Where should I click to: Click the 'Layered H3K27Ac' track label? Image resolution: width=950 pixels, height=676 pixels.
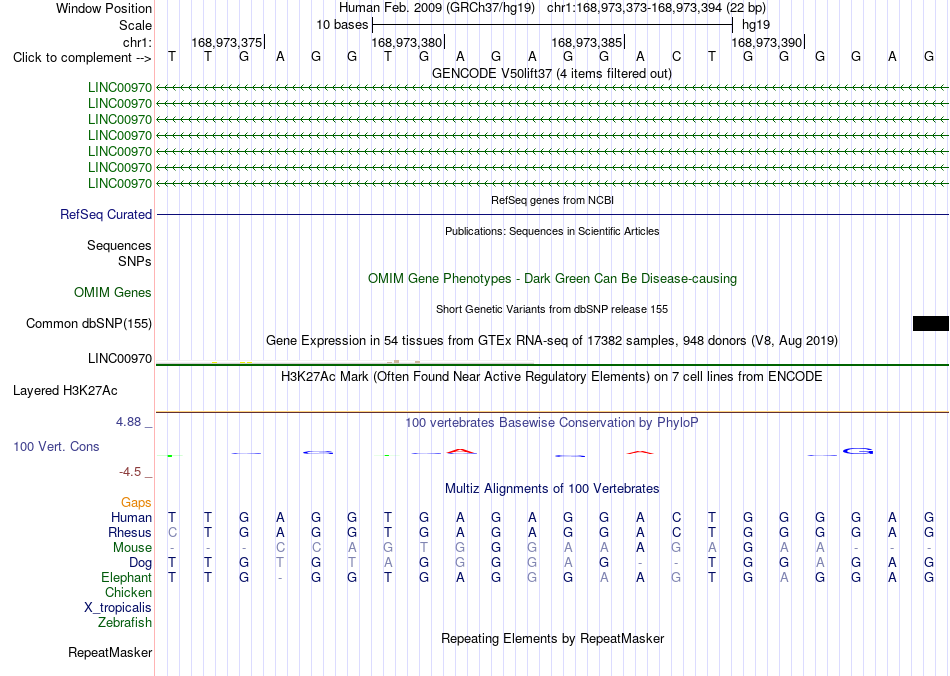65,391
